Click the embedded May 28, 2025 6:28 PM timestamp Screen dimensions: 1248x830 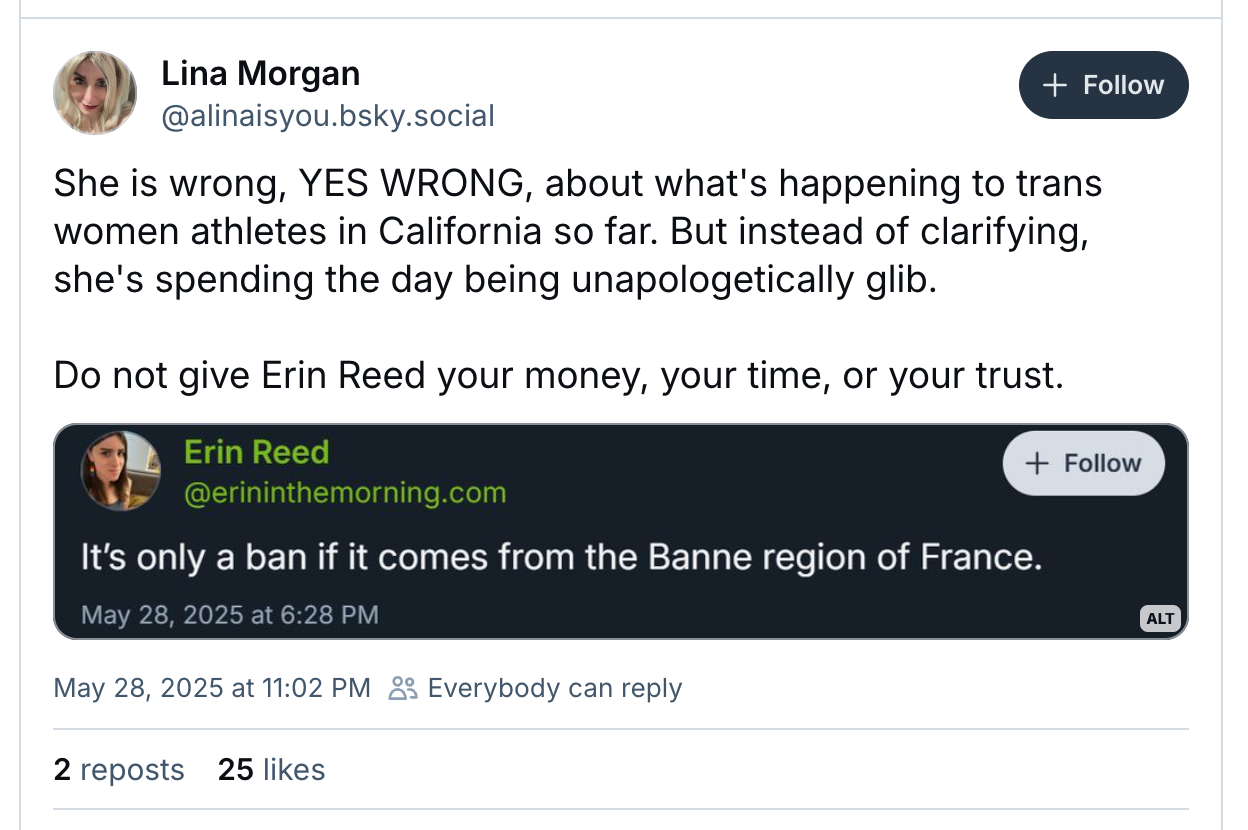230,613
